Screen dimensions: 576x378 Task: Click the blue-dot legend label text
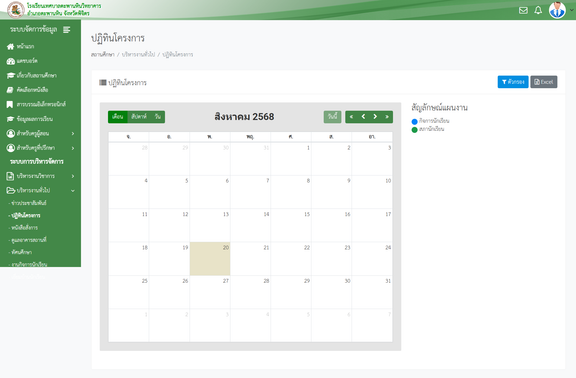[434, 121]
